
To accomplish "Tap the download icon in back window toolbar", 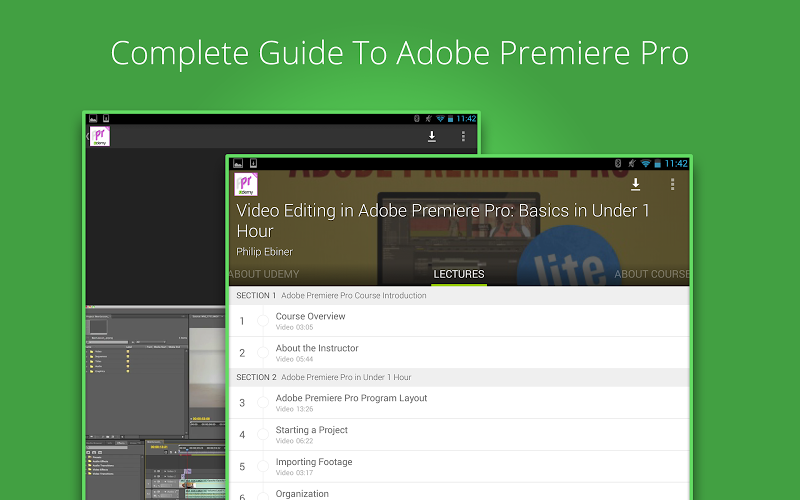I will coord(432,136).
